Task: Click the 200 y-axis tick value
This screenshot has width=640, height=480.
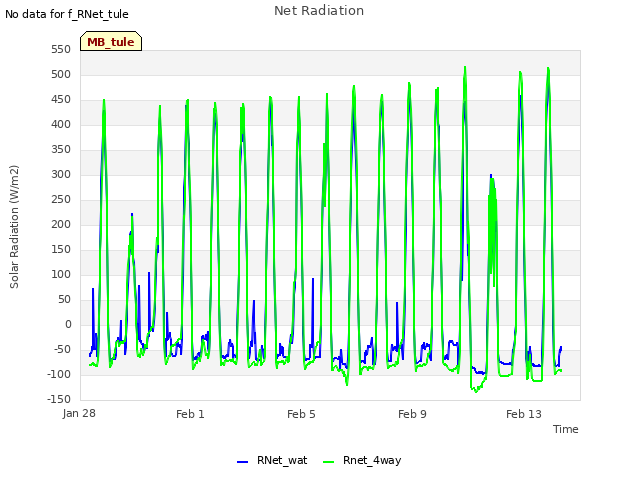Action: [x=61, y=224]
